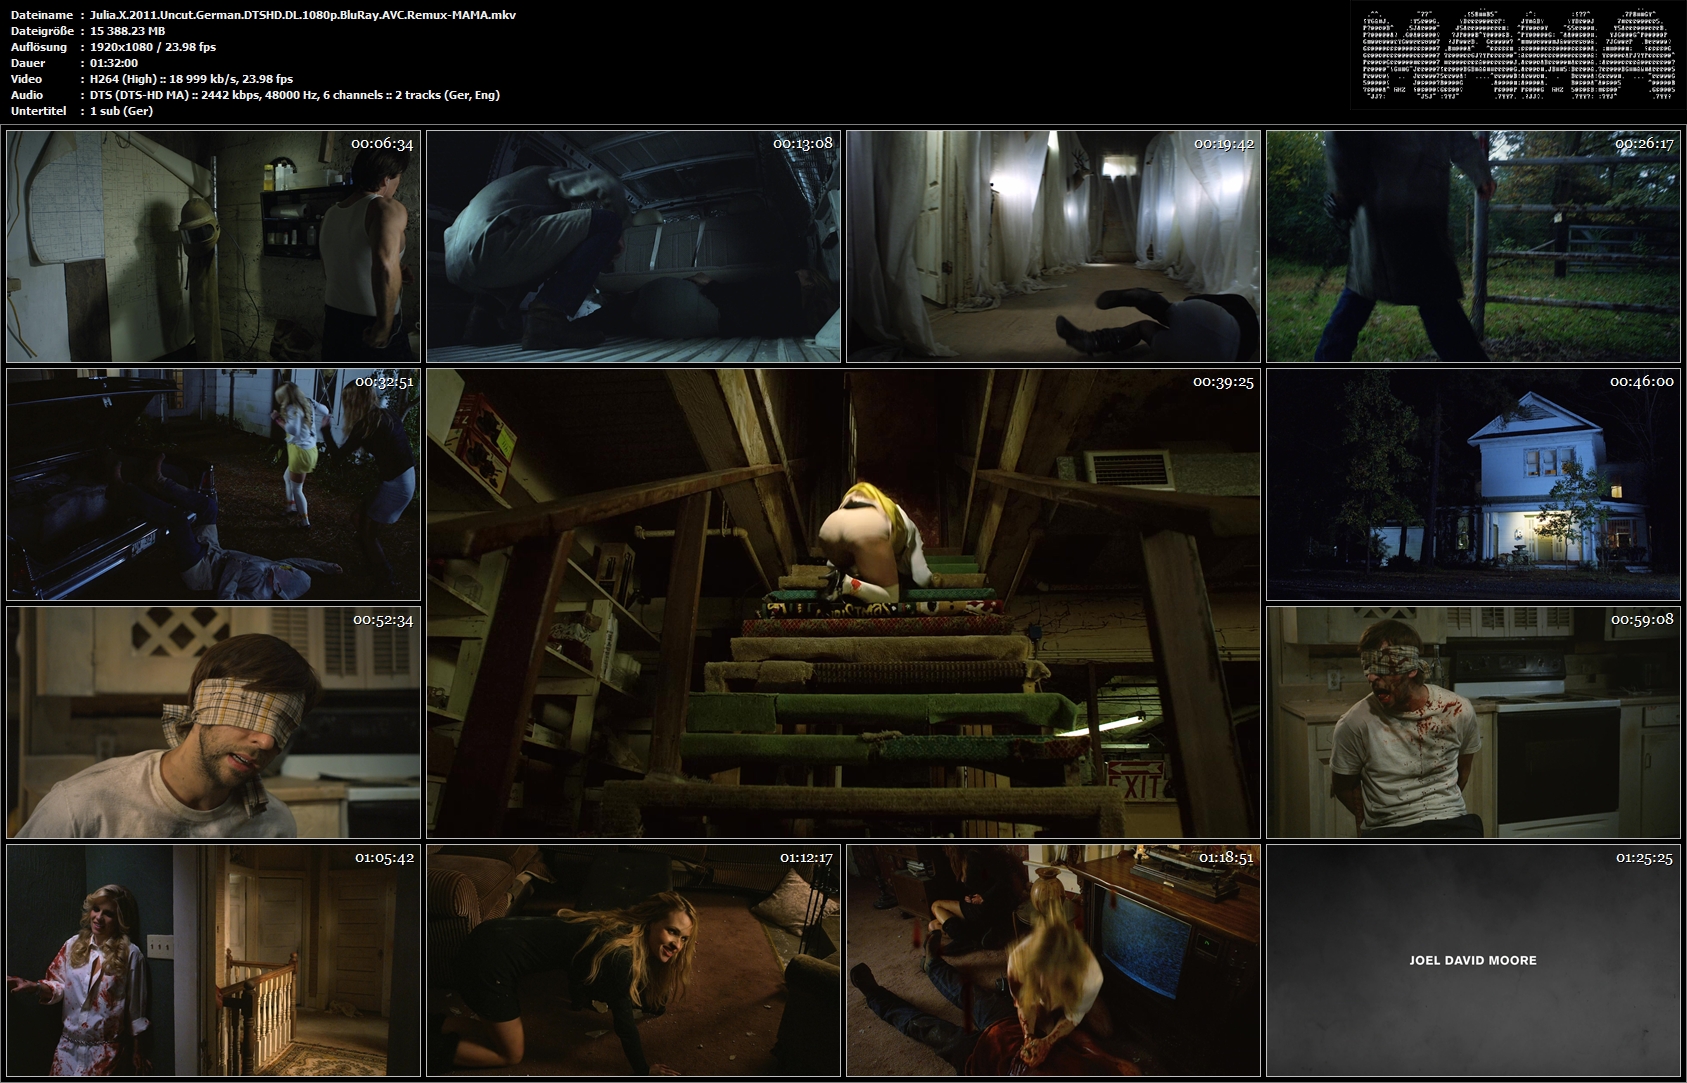The height and width of the screenshot is (1083, 1687).
Task: Click the file name ending in Remux-MAMA.mkv
Action: [303, 15]
